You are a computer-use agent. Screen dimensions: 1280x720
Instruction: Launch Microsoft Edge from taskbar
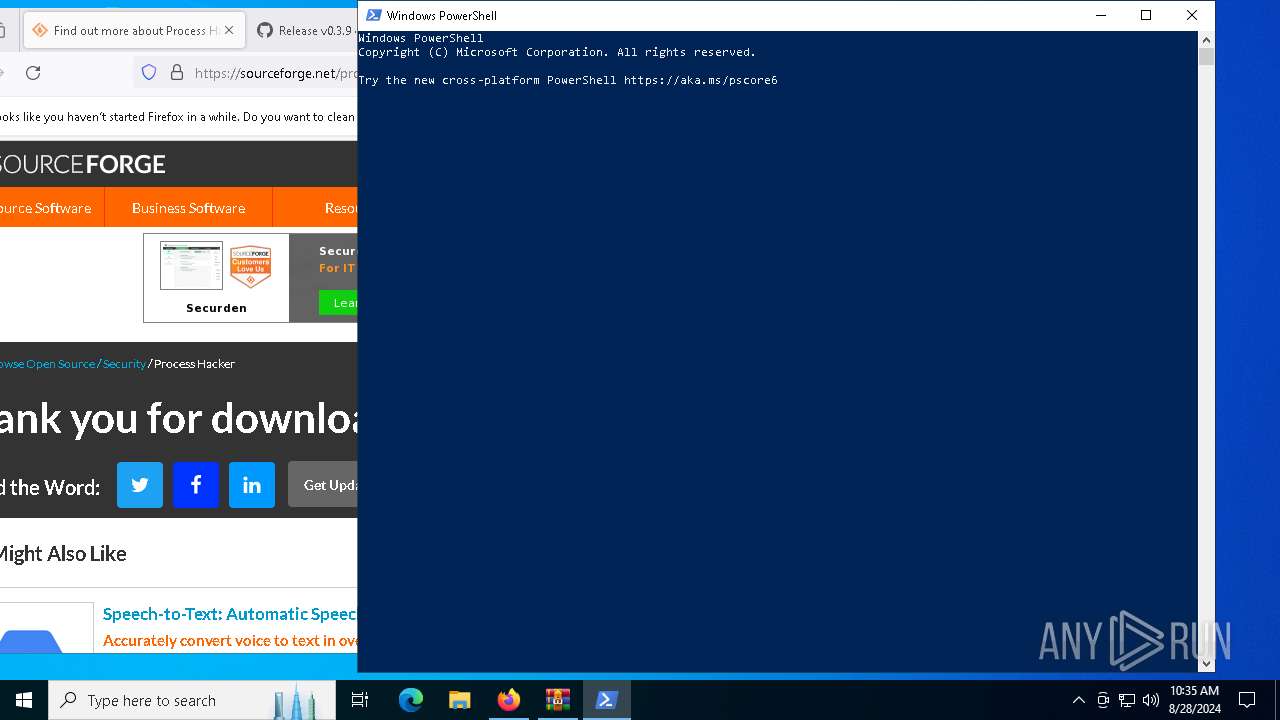click(411, 700)
